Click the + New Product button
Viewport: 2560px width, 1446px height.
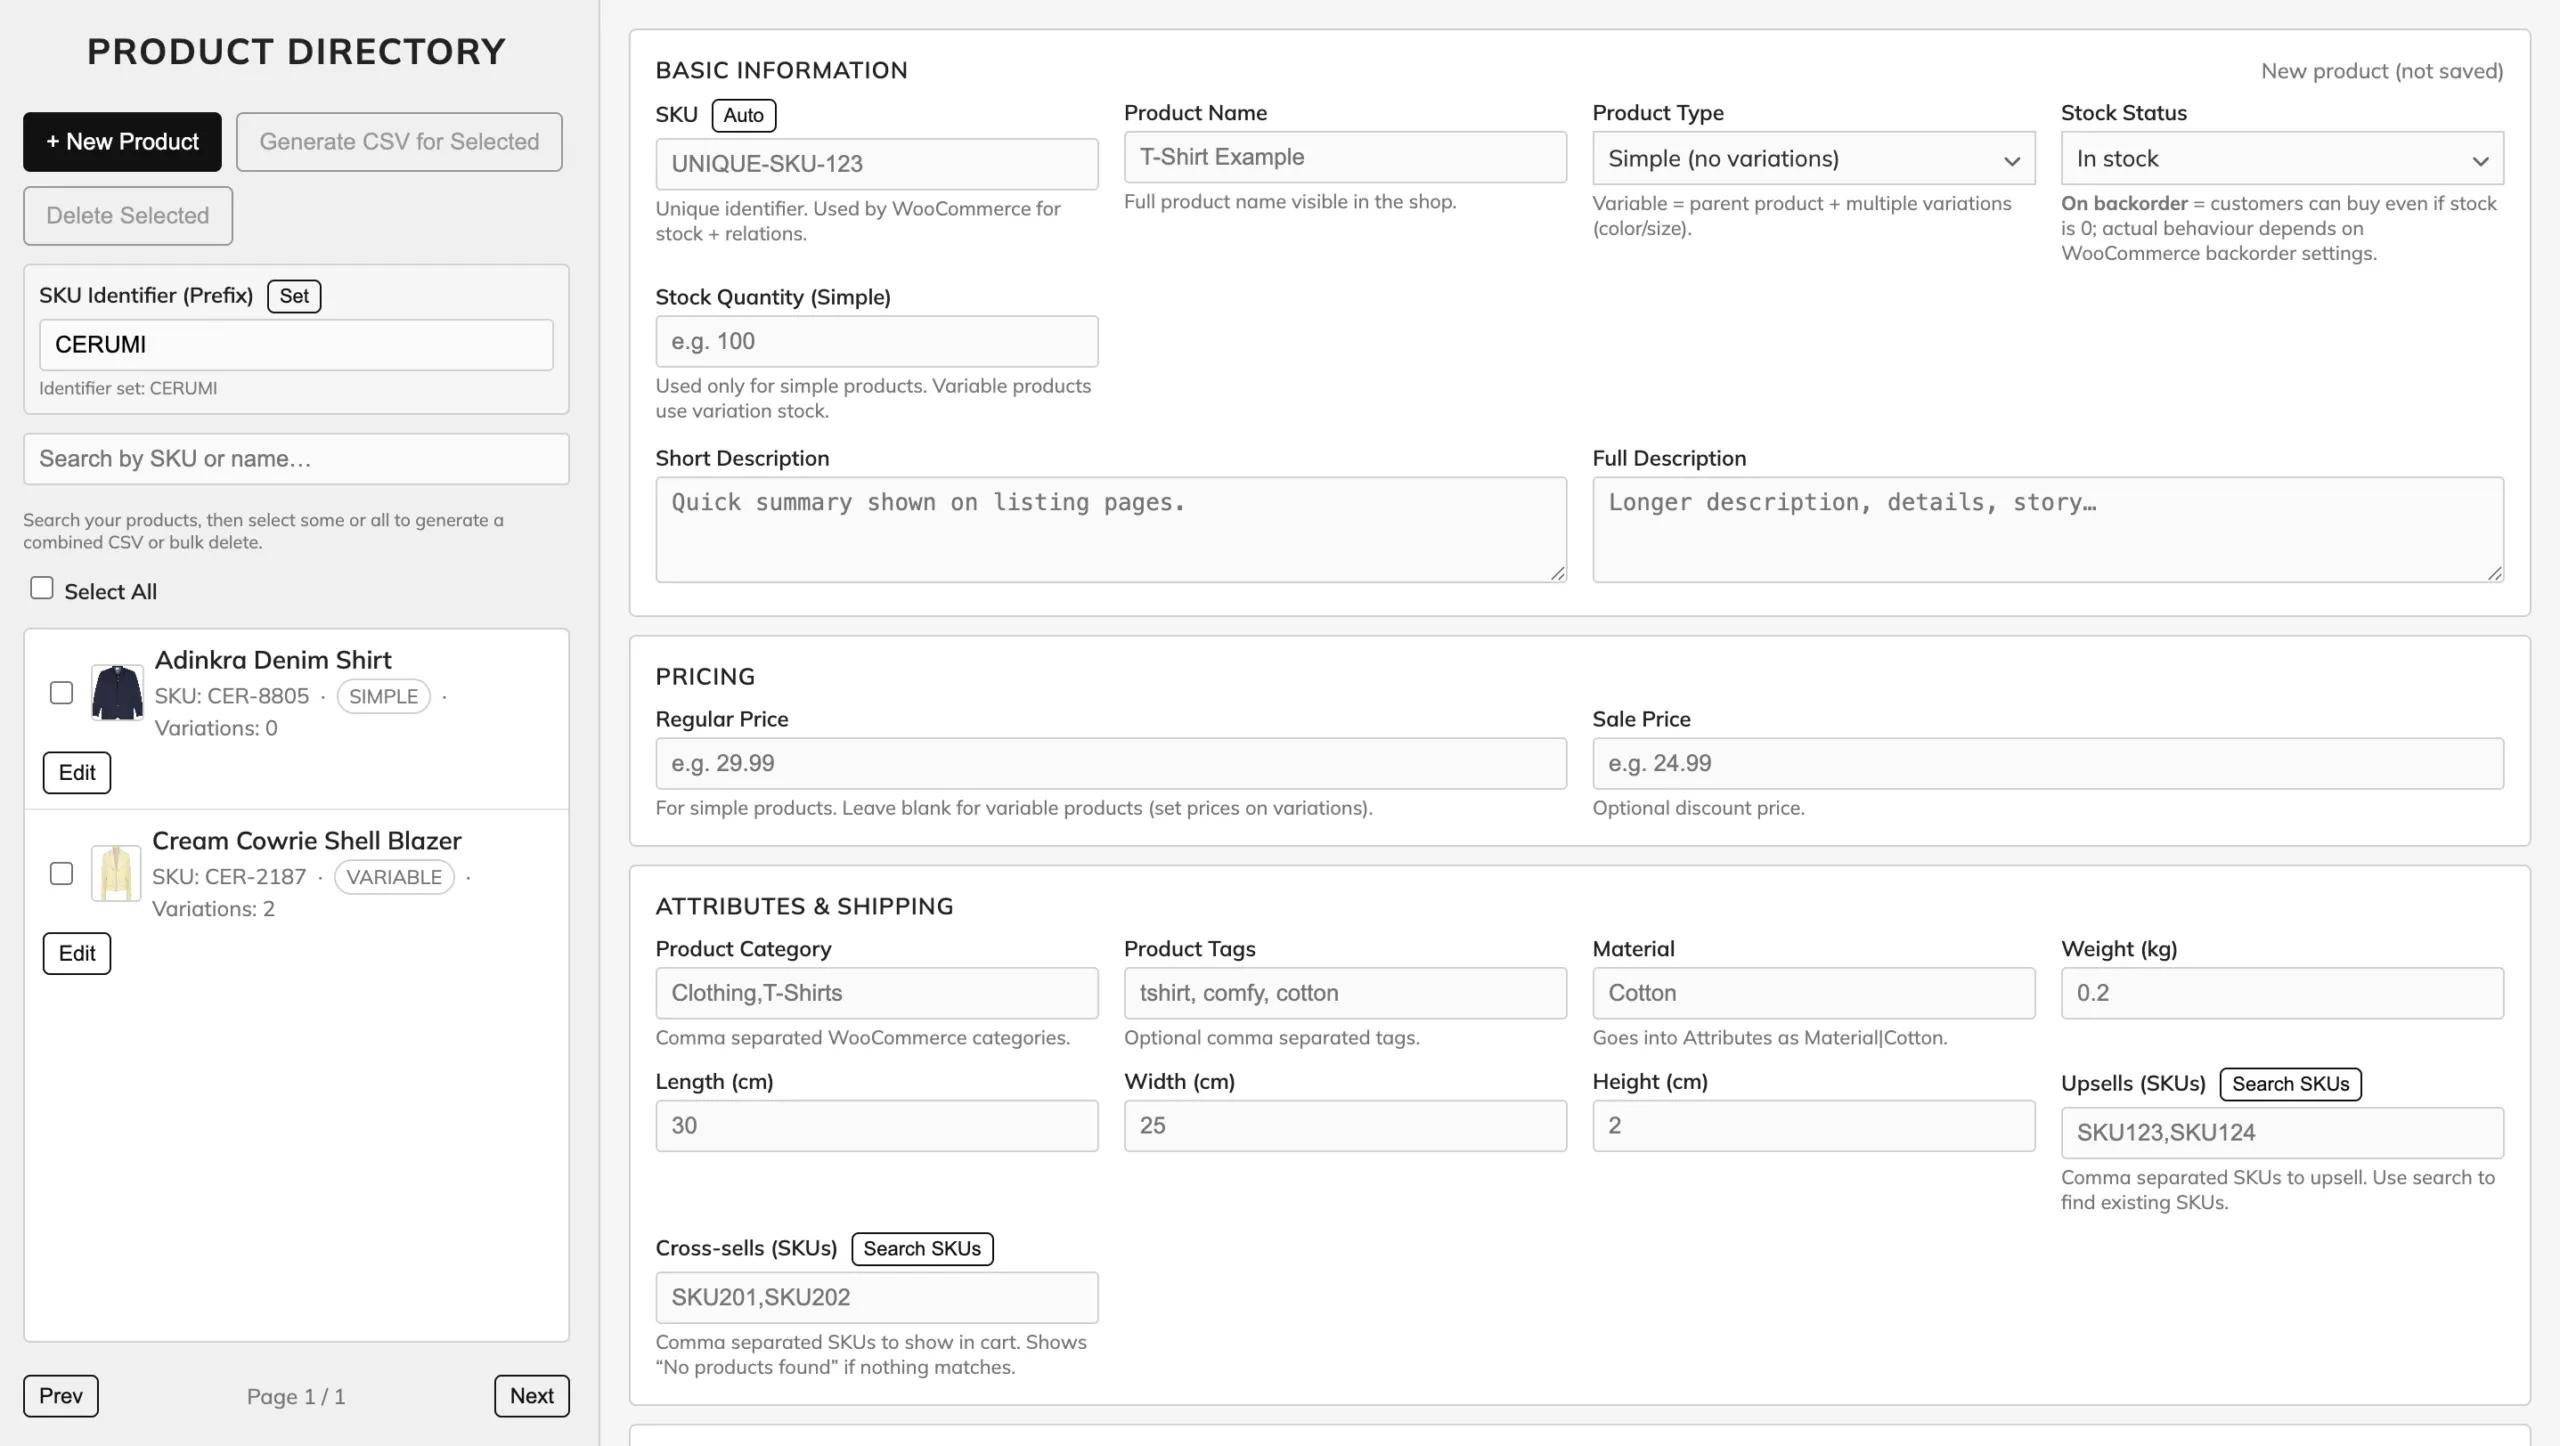[122, 142]
